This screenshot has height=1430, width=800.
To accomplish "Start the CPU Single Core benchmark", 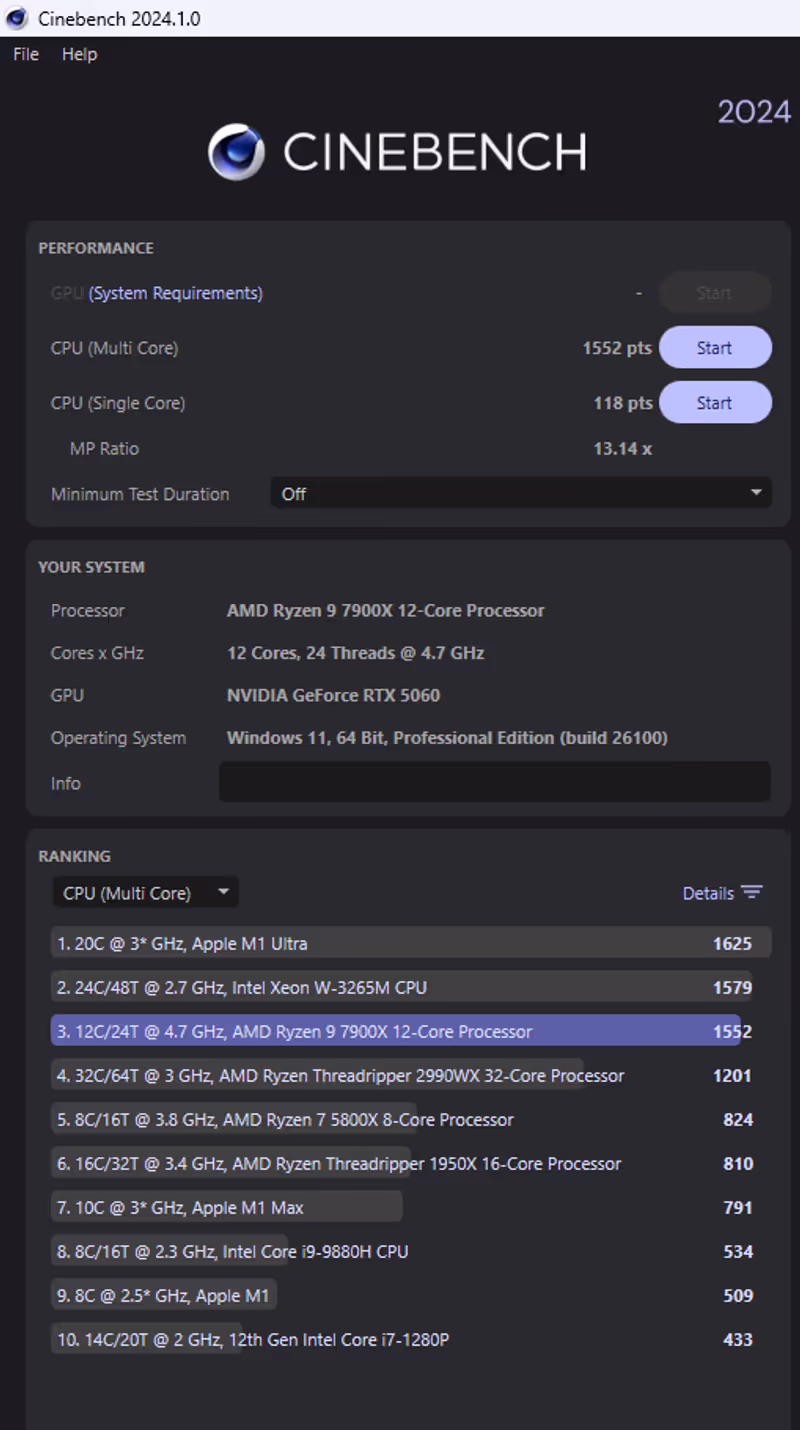I will point(714,403).
